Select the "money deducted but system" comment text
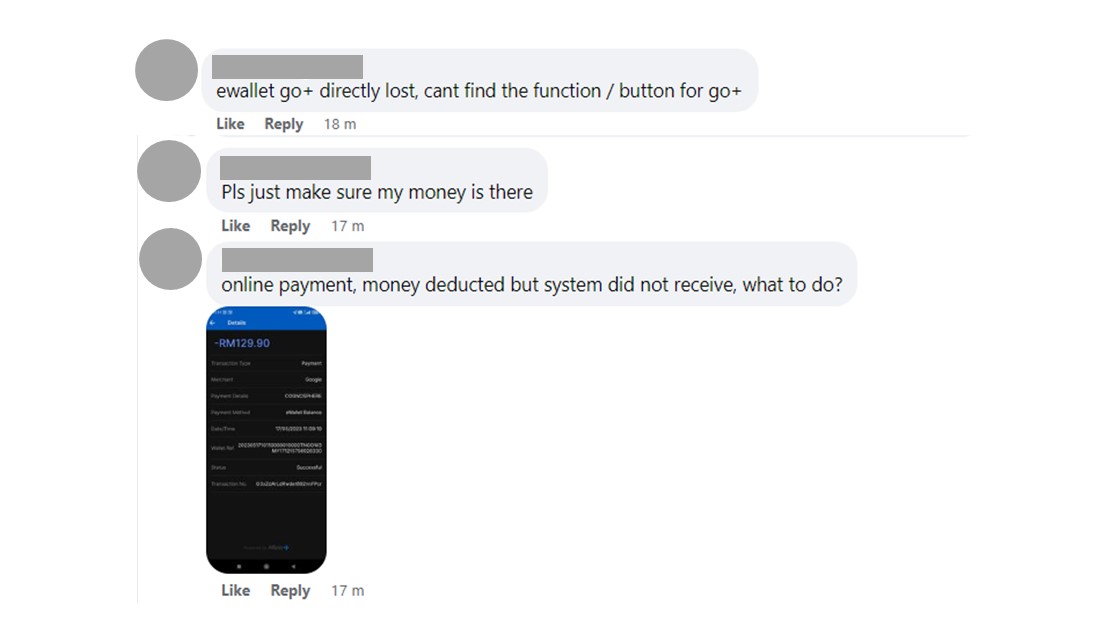The height and width of the screenshot is (619, 1100). 532,285
